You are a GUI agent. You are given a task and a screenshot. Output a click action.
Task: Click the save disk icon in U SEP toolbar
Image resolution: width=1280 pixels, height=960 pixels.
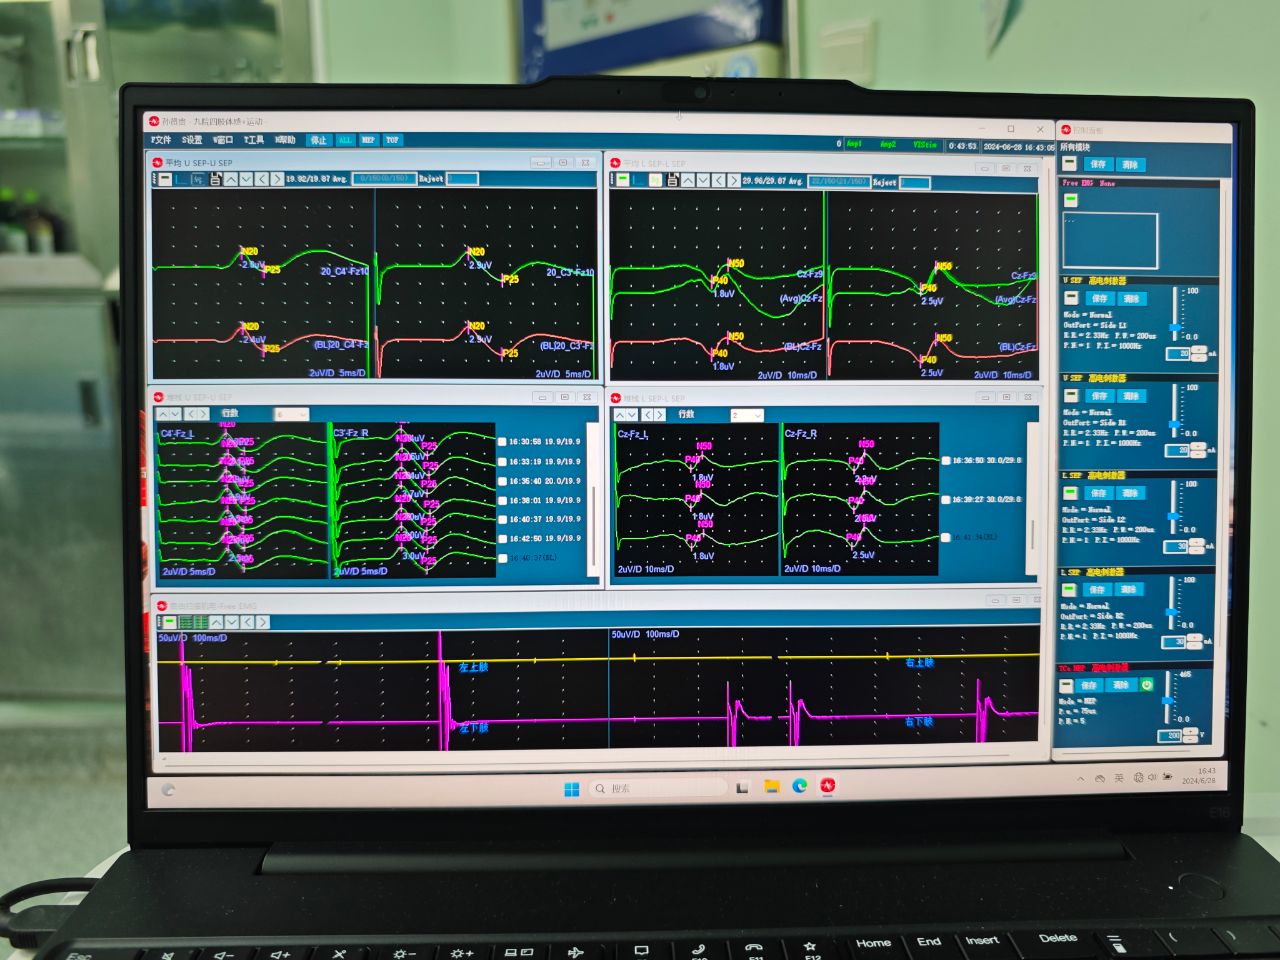pos(216,179)
